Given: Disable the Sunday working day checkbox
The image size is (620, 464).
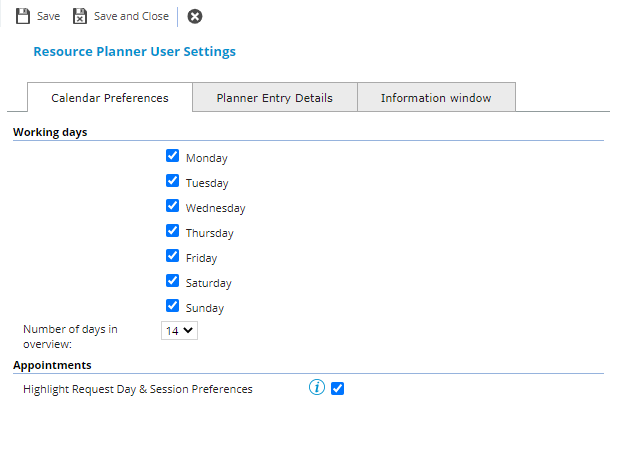Looking at the screenshot, I should pyautogui.click(x=172, y=306).
